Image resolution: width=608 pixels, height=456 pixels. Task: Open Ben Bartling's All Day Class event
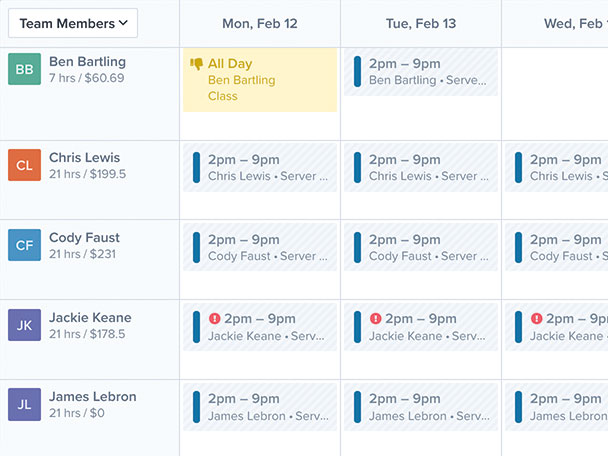click(260, 80)
